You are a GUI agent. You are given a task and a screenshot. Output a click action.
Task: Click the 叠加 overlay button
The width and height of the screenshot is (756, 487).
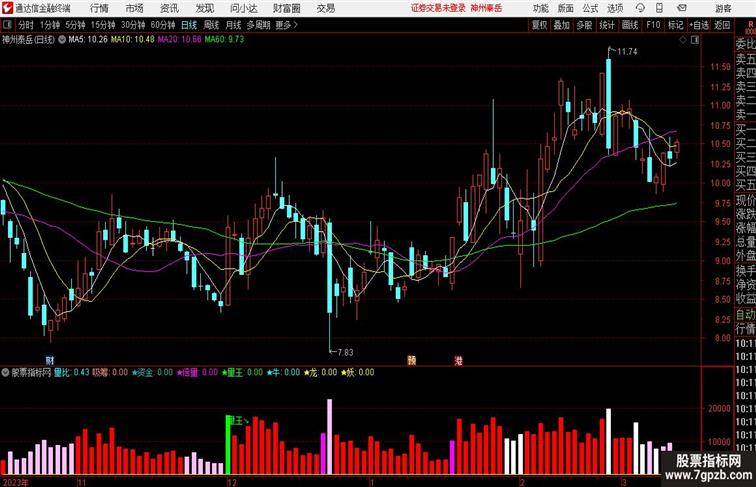coord(562,25)
